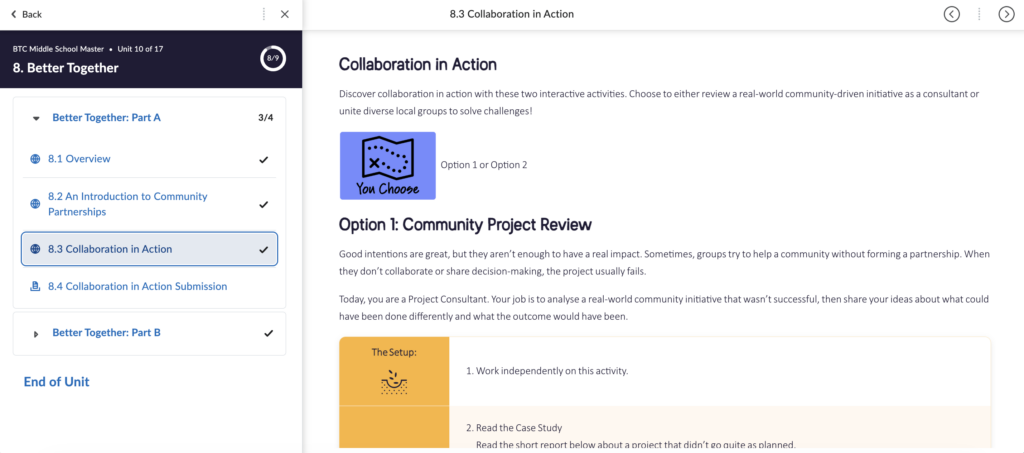1024x453 pixels.
Task: Click the You Choose map thumbnail
Action: [387, 165]
